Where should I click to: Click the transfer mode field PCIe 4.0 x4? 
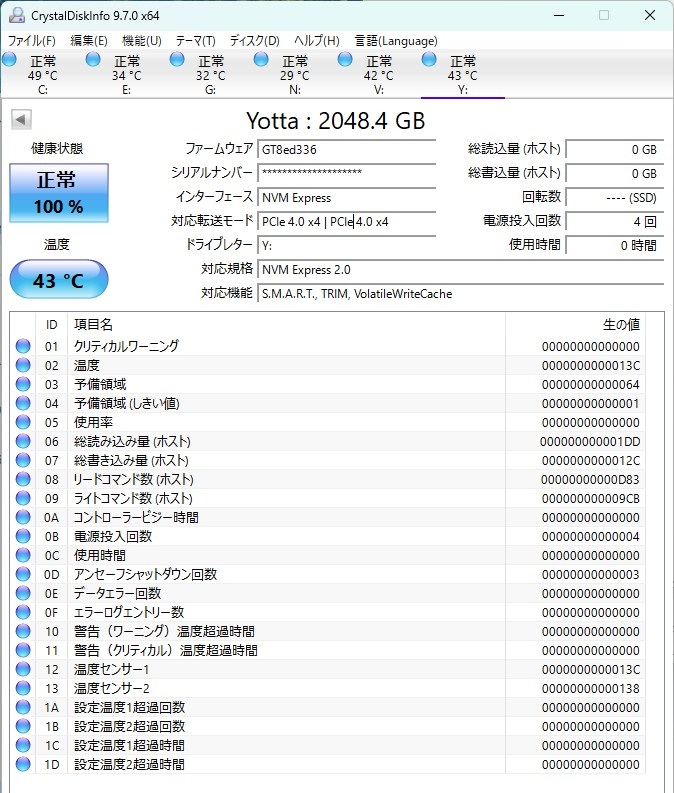[346, 222]
